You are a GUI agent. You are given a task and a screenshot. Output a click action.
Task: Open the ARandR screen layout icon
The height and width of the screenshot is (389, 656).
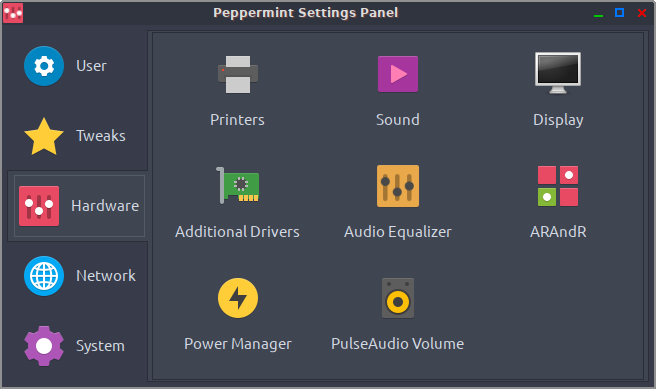558,186
